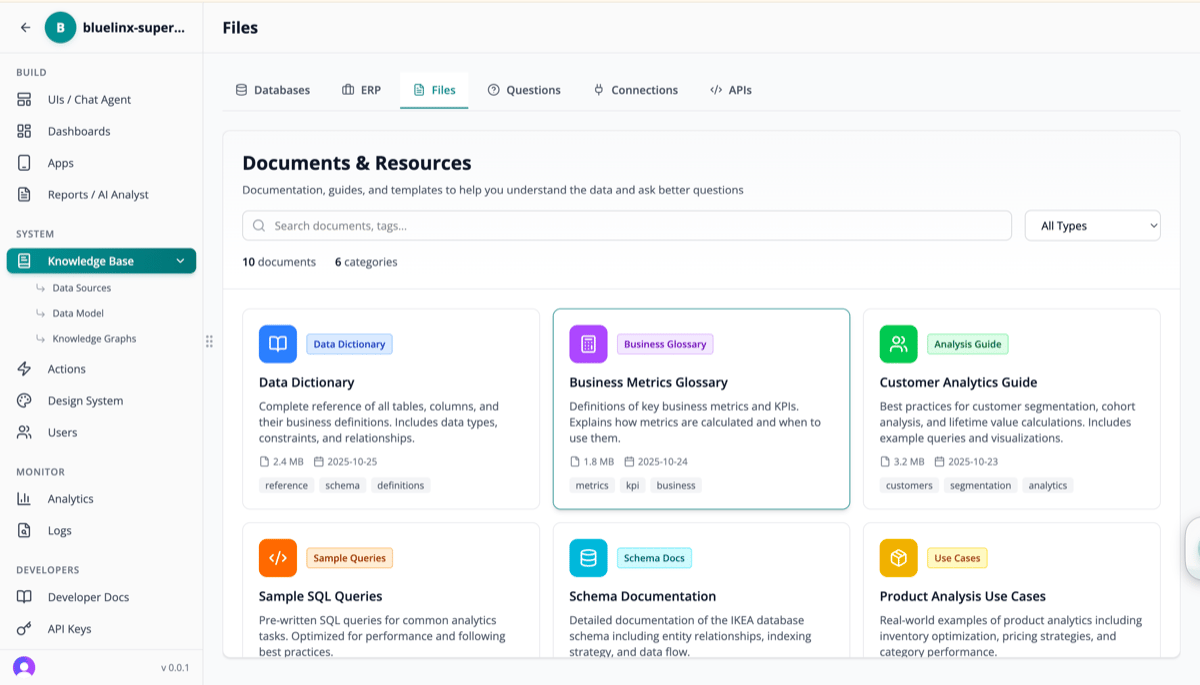Select Data Model sub-item
The image size is (1200, 685).
pos(78,313)
